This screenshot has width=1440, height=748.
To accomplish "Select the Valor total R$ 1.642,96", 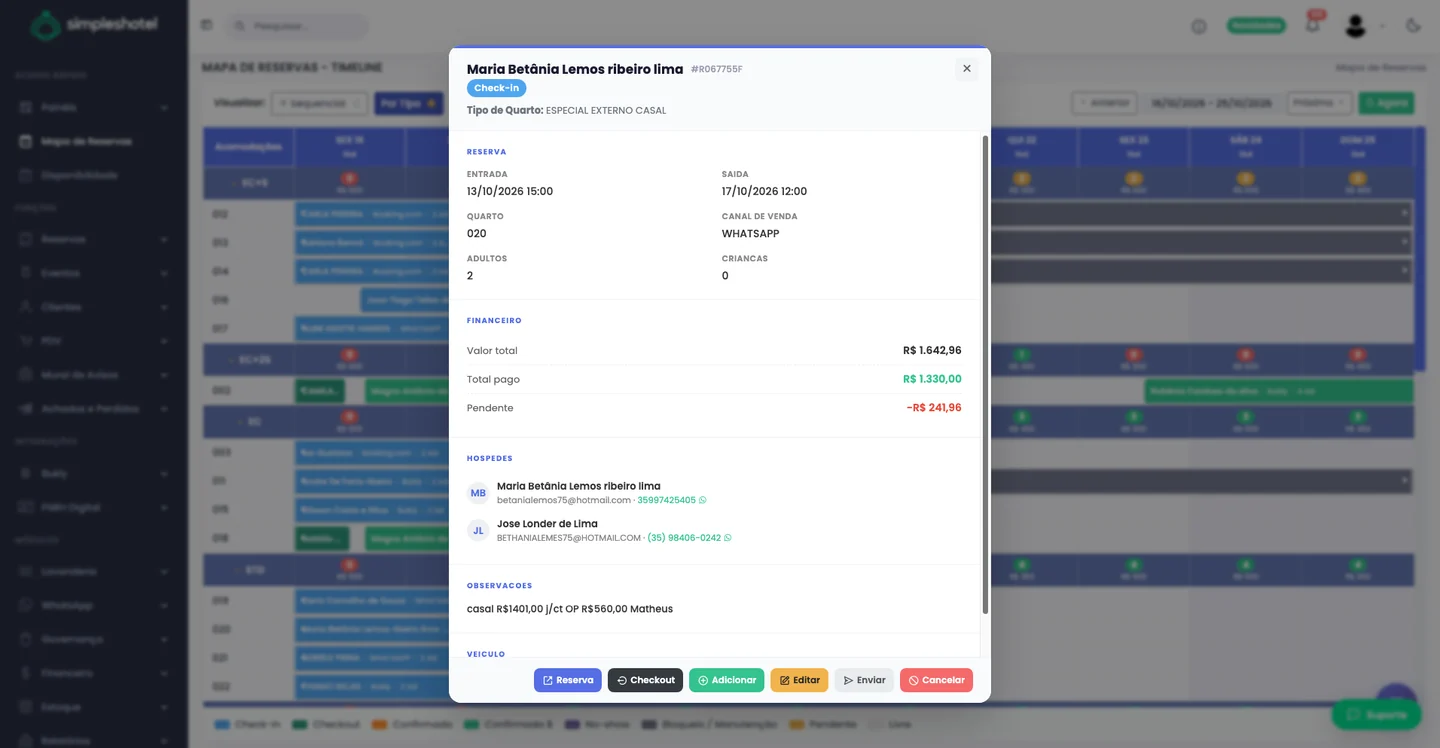I will click(932, 351).
